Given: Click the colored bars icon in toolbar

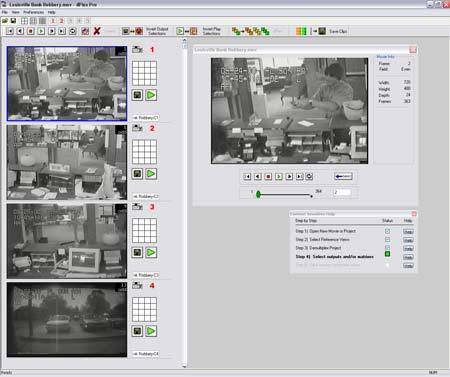Looking at the screenshot, I should click(x=301, y=31).
